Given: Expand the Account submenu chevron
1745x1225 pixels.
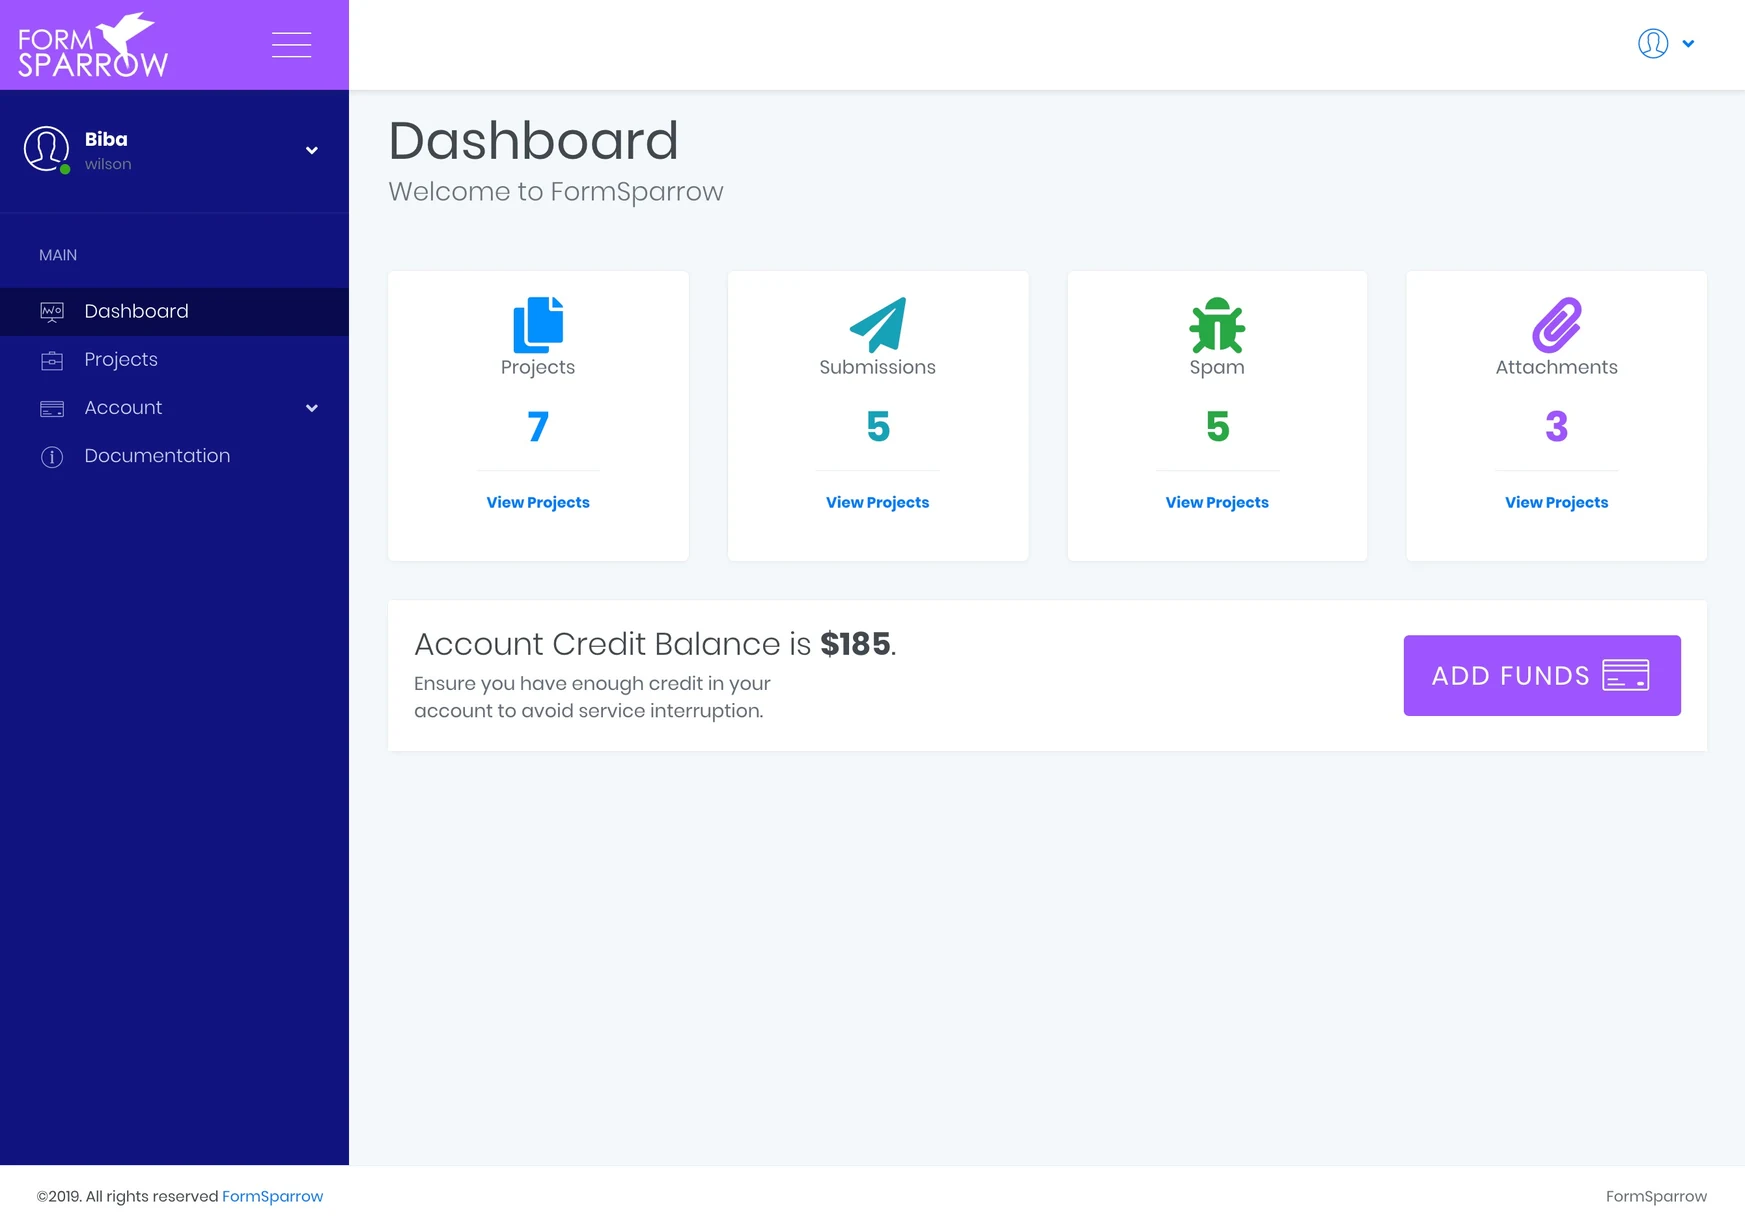Looking at the screenshot, I should tap(312, 408).
